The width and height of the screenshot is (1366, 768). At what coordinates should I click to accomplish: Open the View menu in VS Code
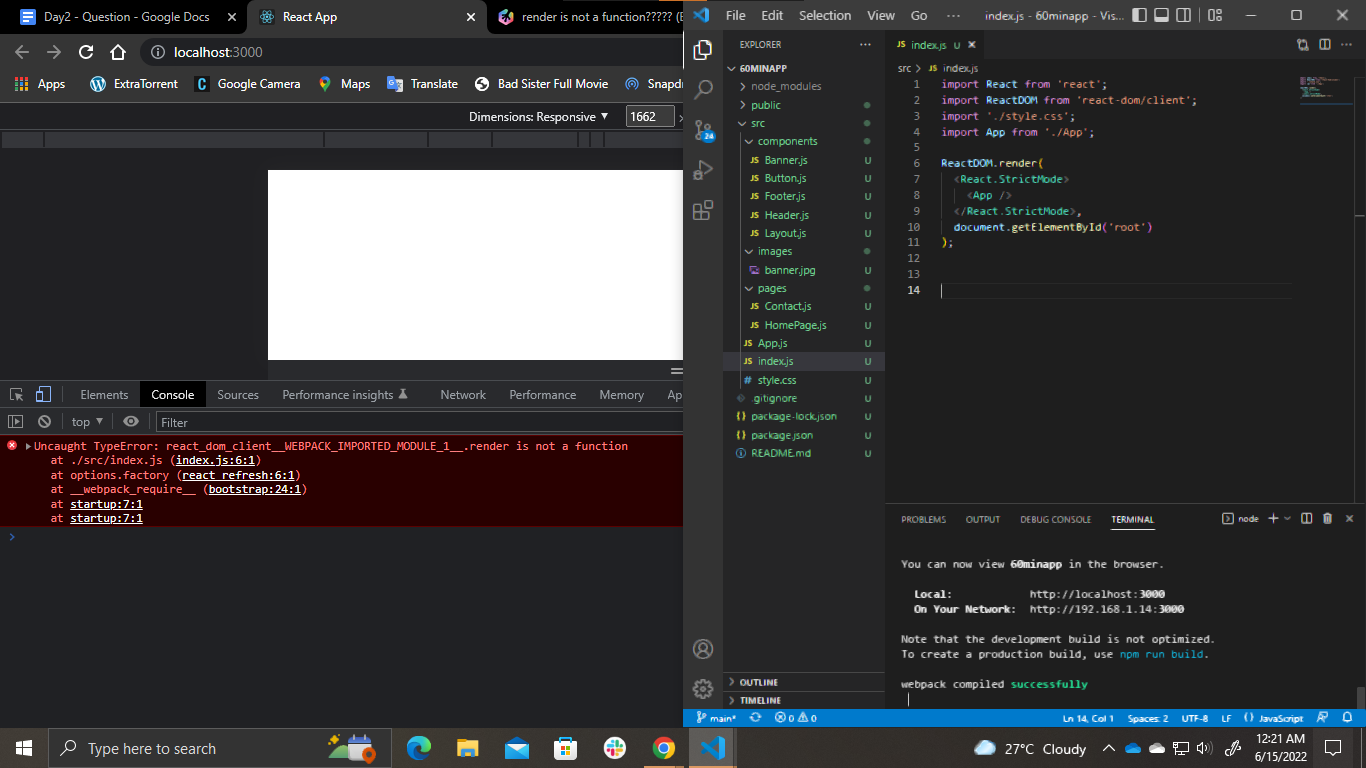coord(879,16)
